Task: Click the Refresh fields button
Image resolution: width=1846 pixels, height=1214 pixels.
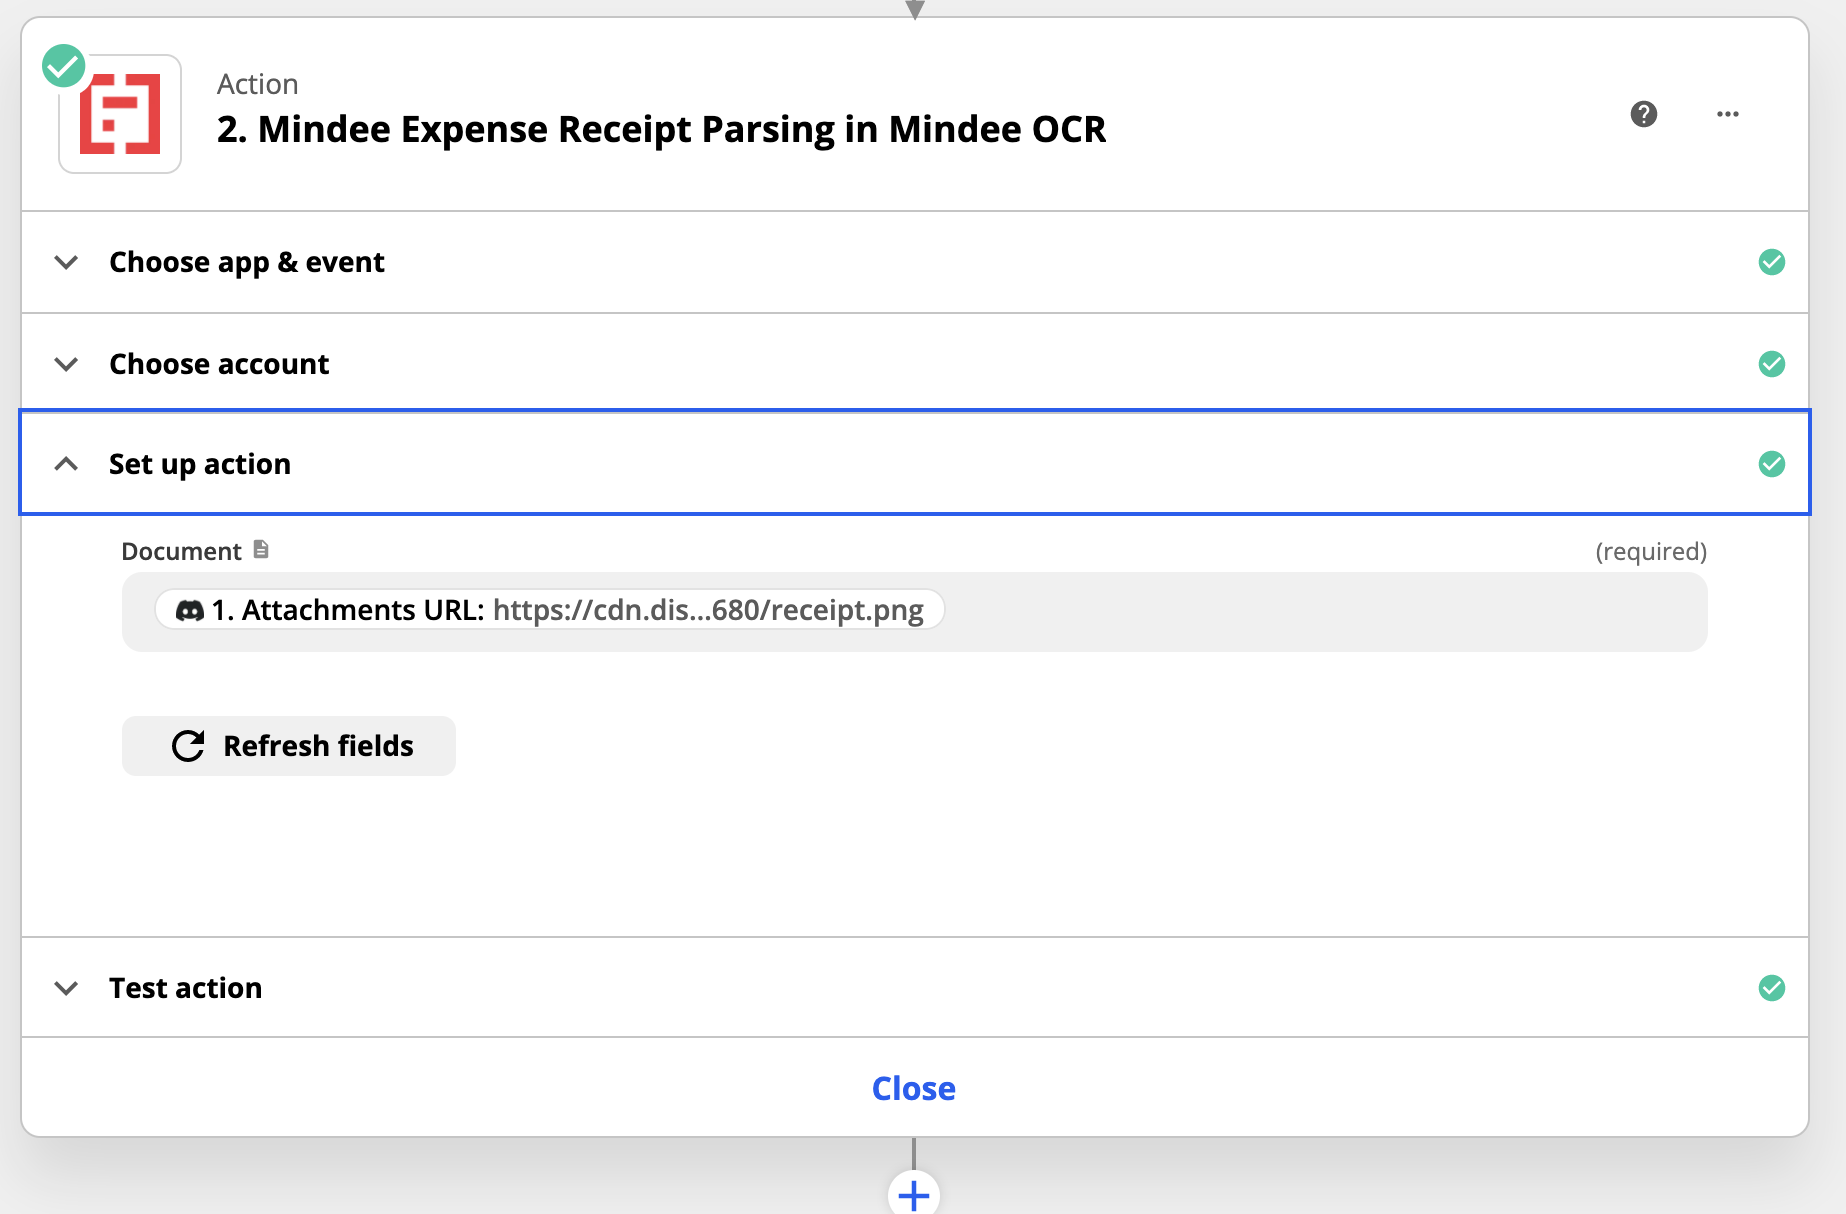Action: [289, 746]
